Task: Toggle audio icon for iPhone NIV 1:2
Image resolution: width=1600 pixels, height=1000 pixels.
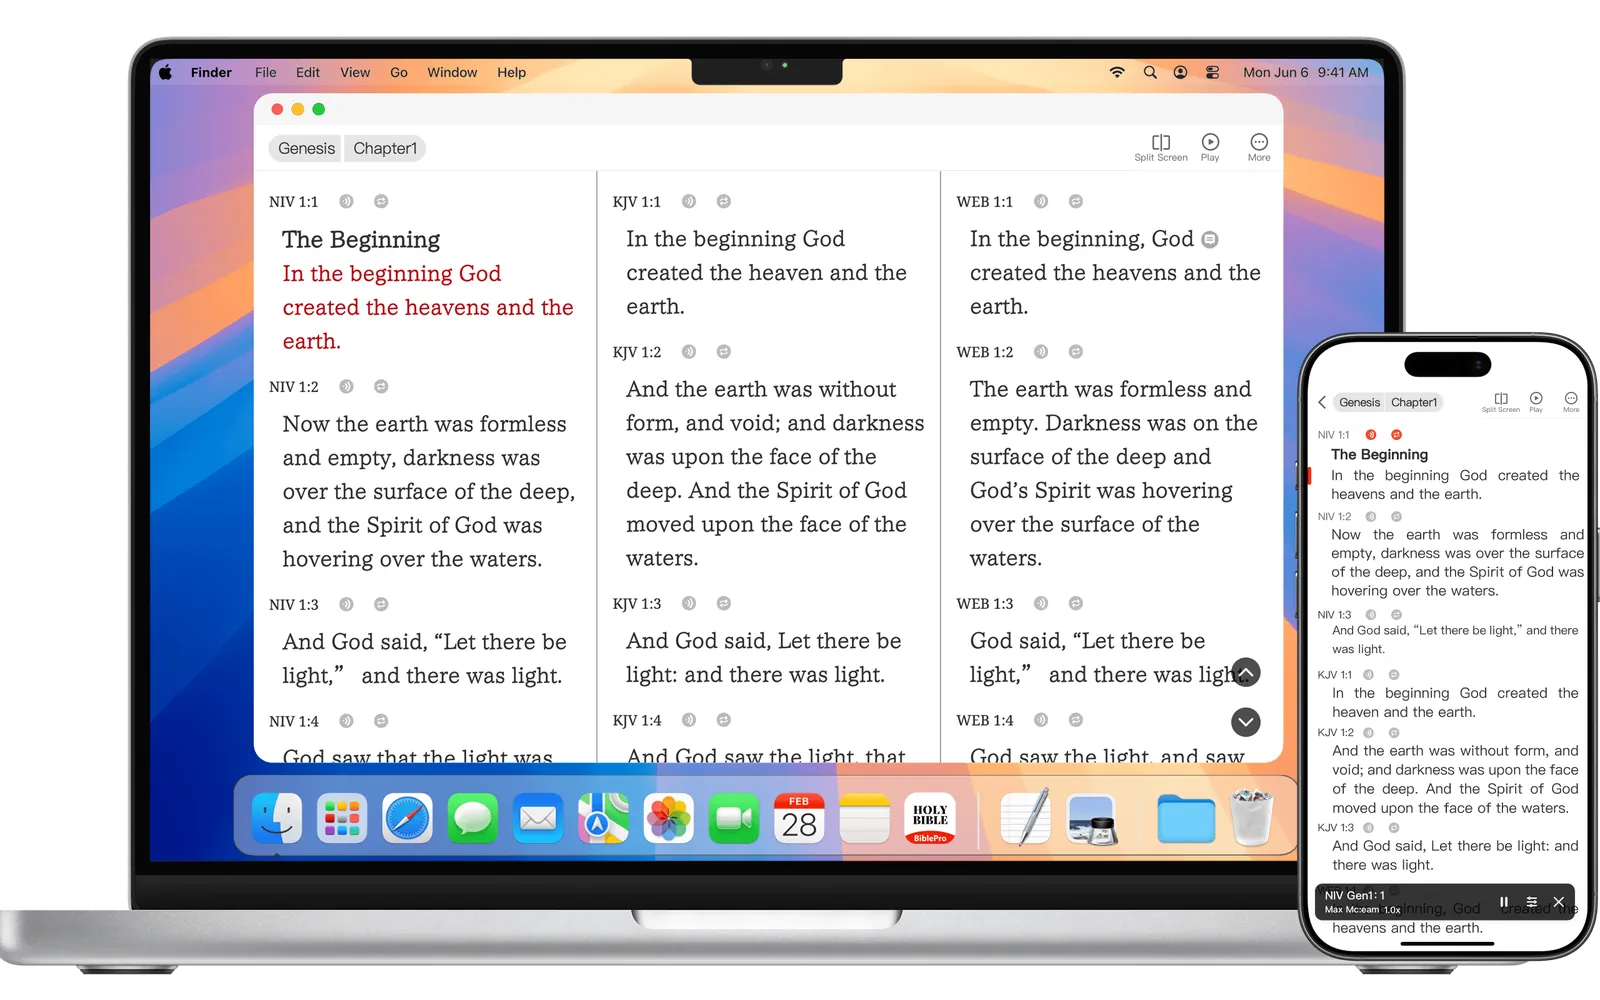Action: click(1371, 517)
